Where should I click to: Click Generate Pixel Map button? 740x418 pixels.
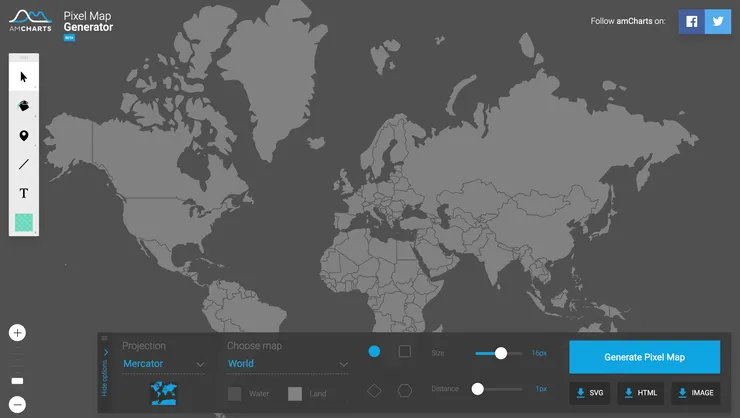[x=645, y=357]
